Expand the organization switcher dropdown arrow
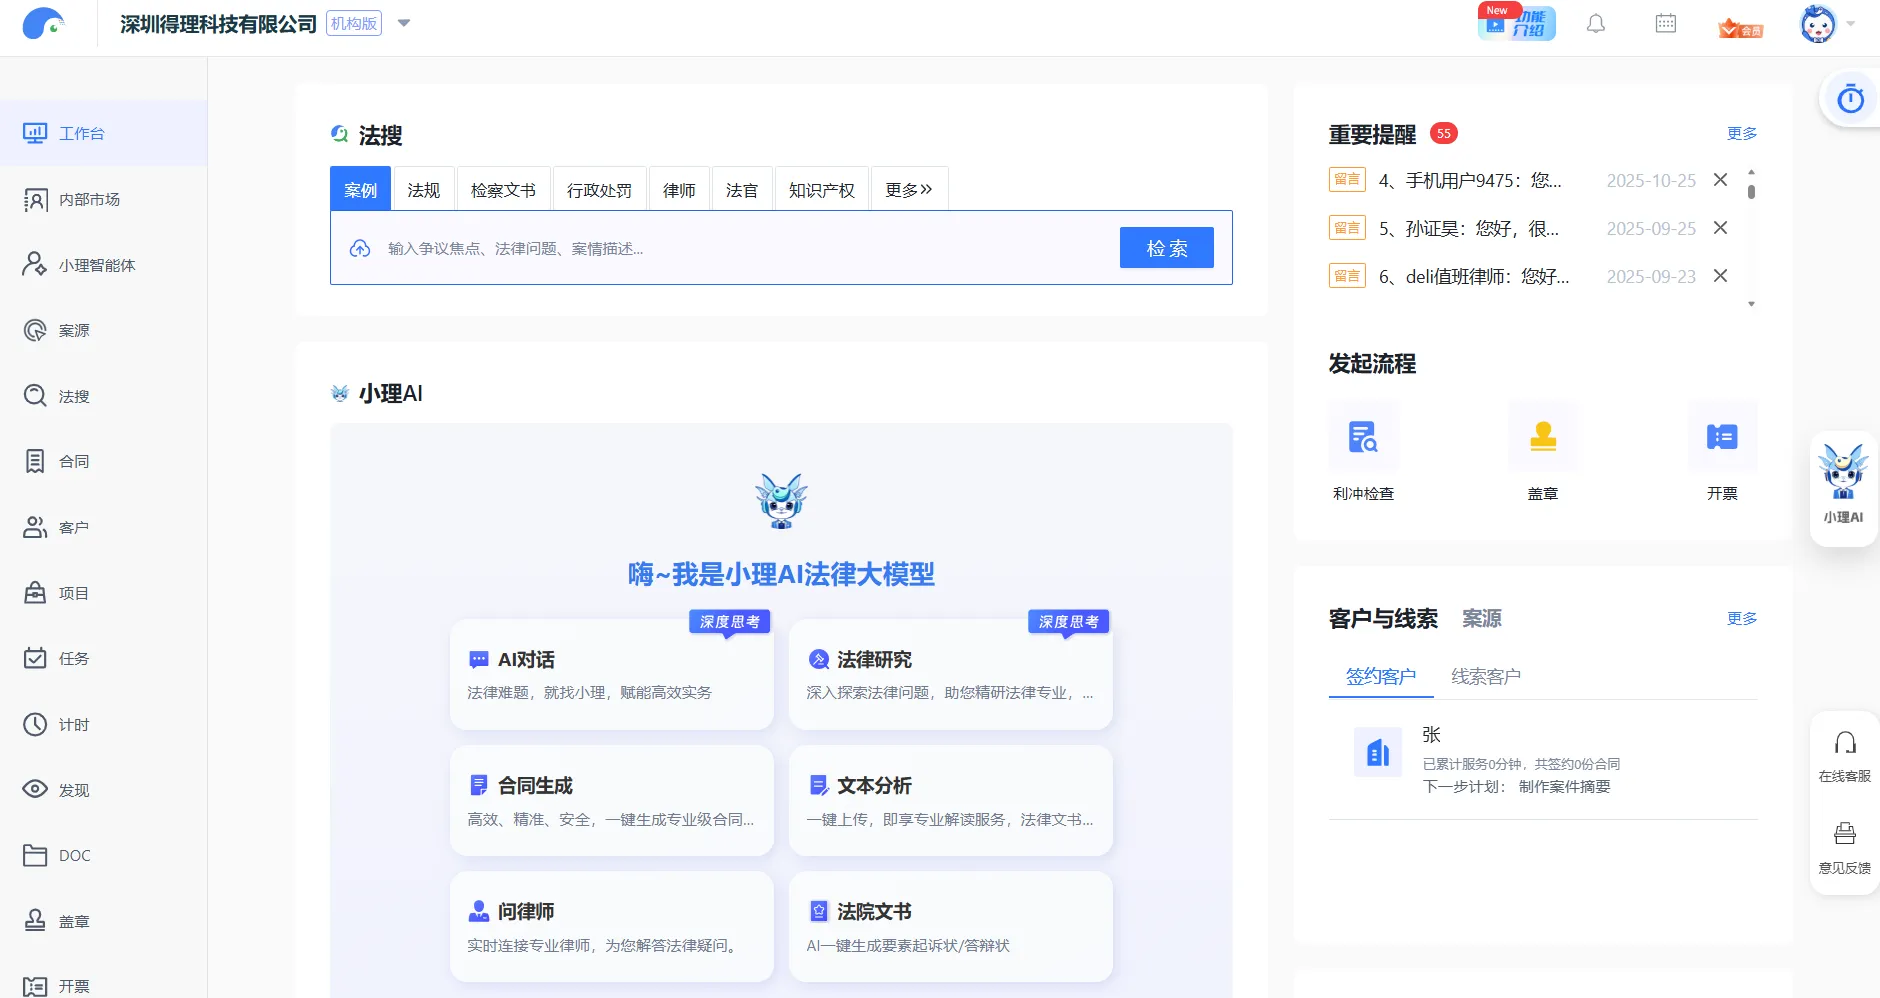This screenshot has height=998, width=1880. point(404,23)
